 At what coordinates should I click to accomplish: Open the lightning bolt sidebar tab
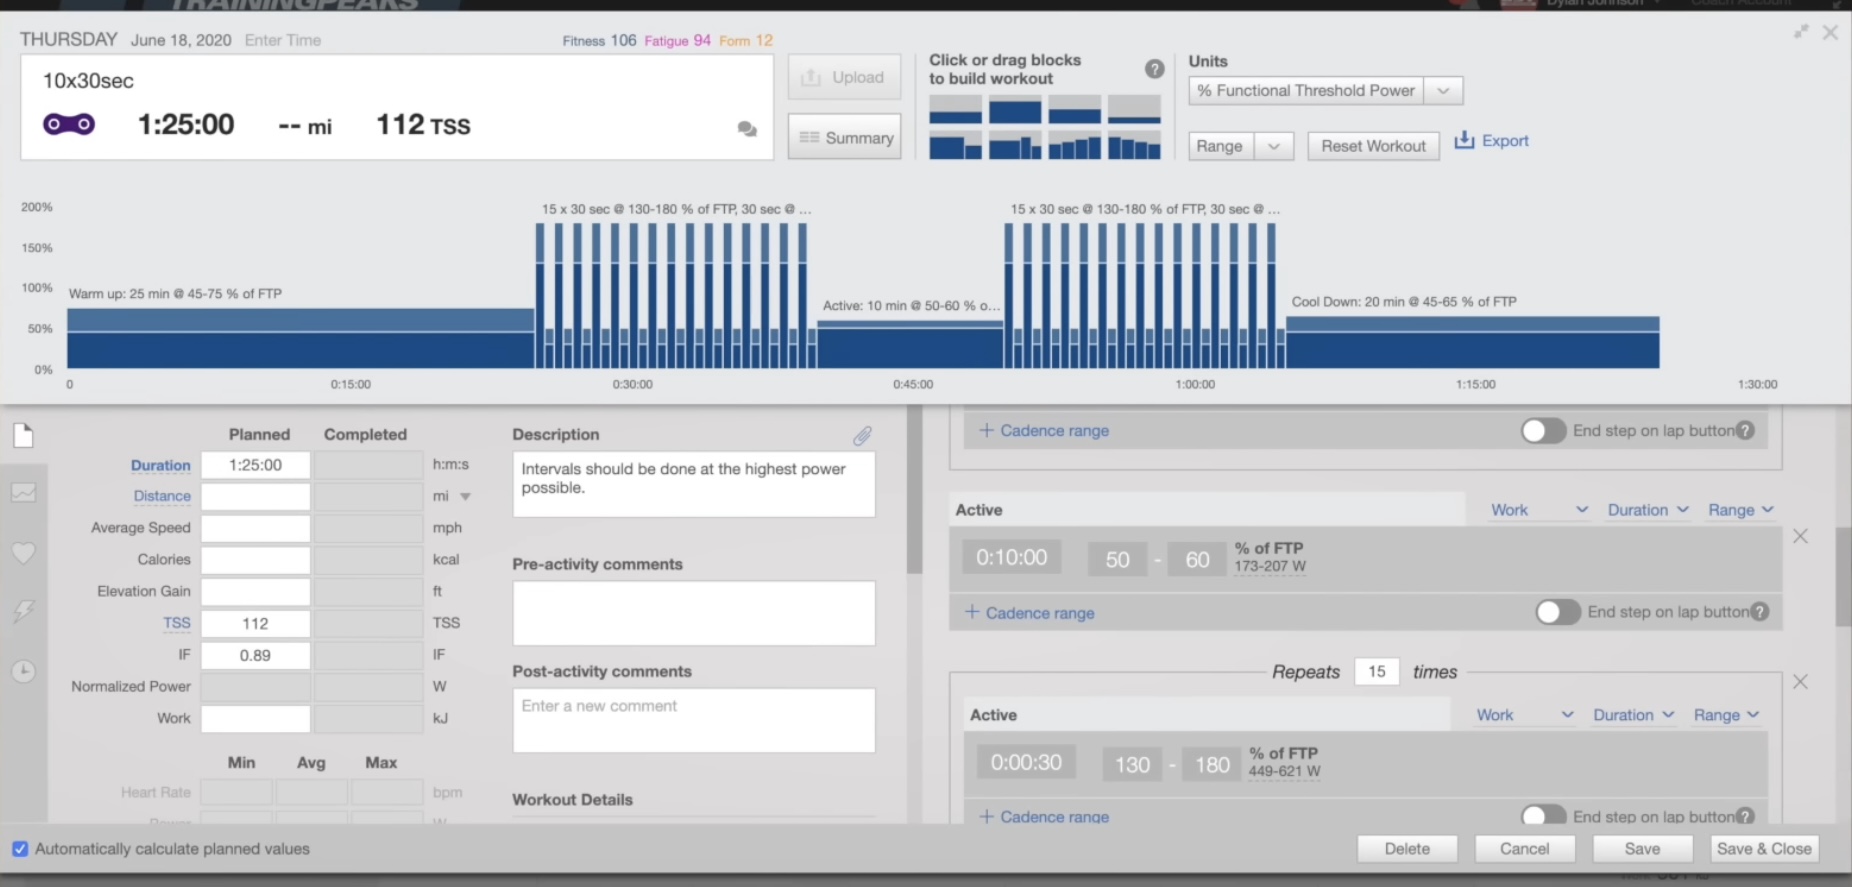point(24,611)
